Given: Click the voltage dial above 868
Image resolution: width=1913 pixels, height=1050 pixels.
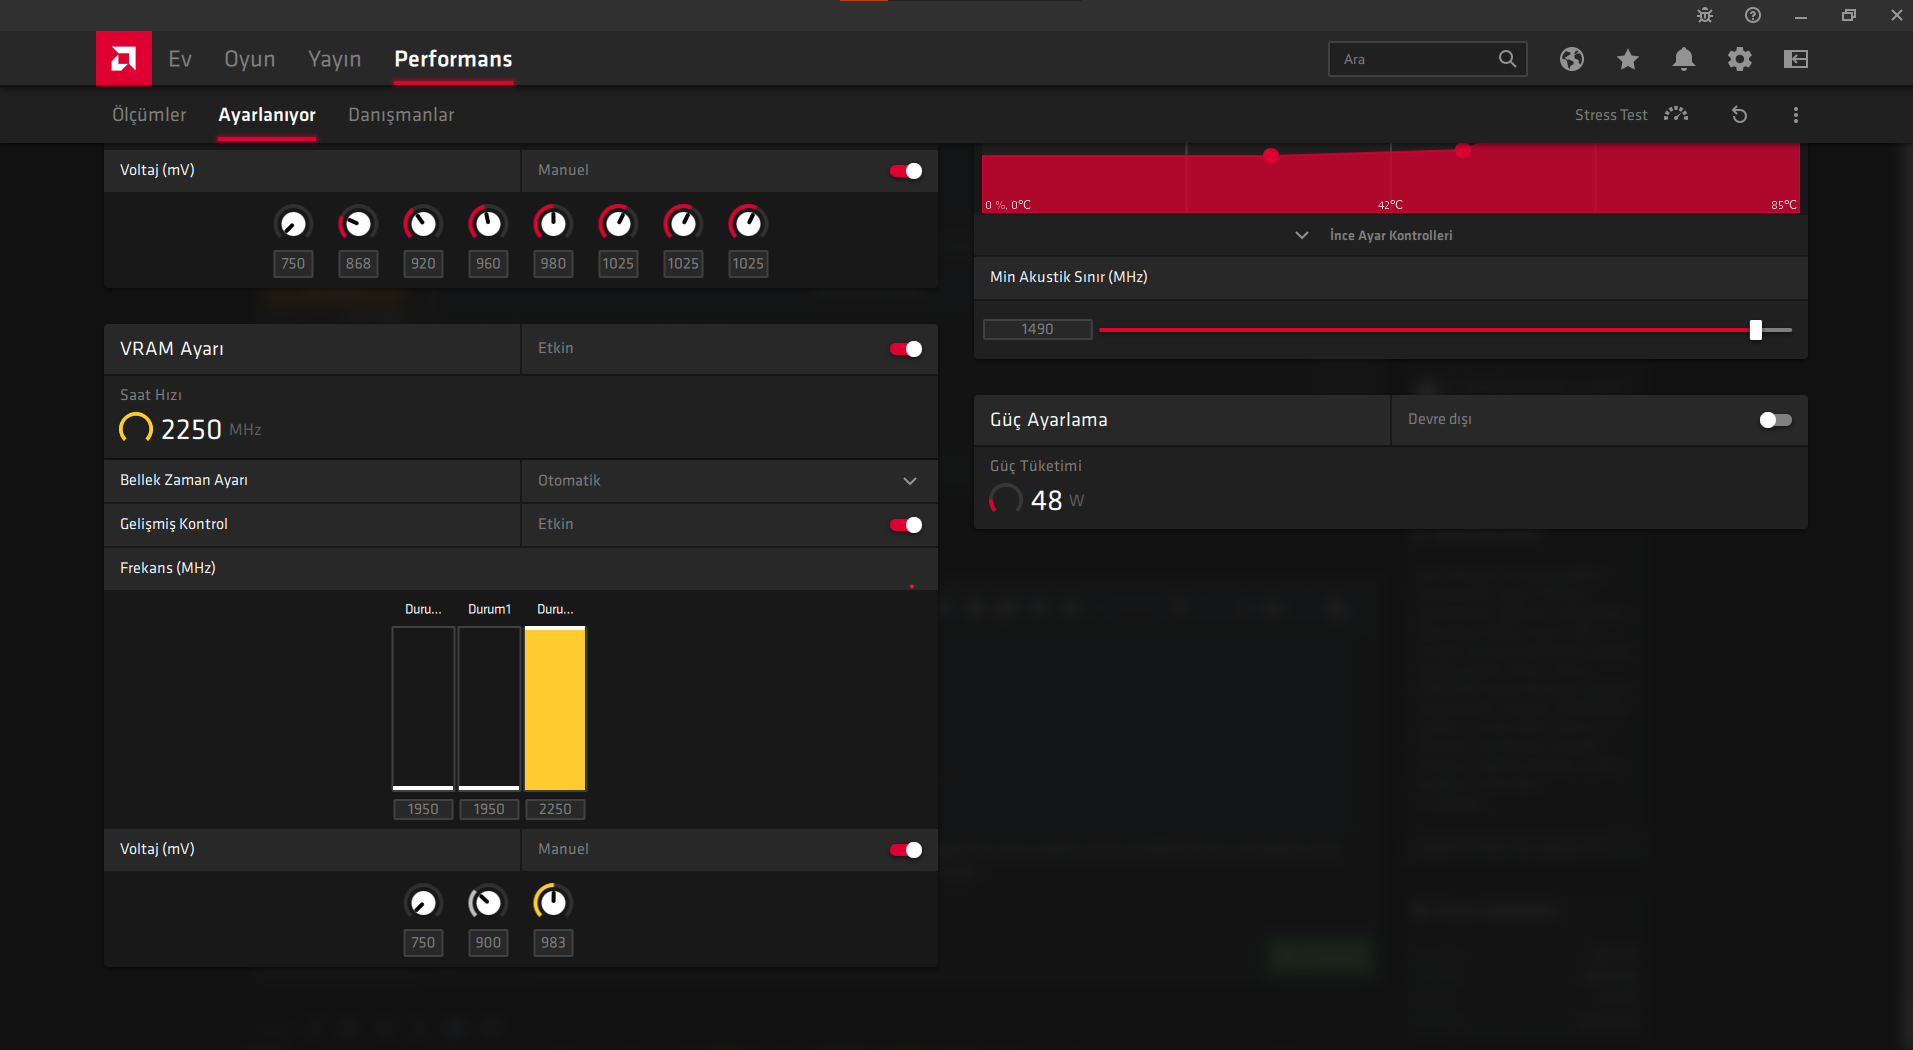Looking at the screenshot, I should (358, 223).
